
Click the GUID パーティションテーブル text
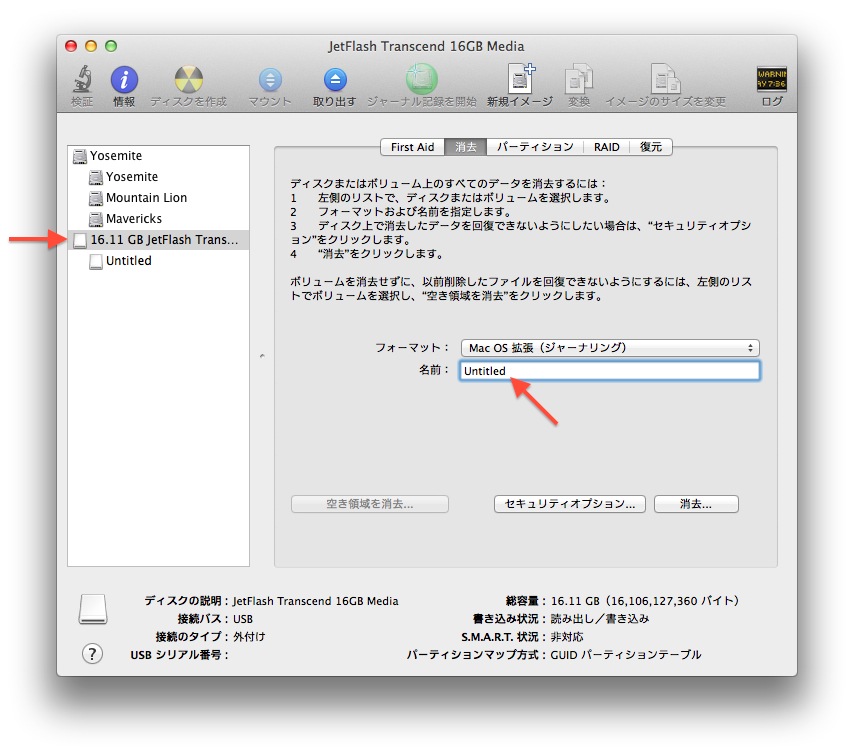626,655
